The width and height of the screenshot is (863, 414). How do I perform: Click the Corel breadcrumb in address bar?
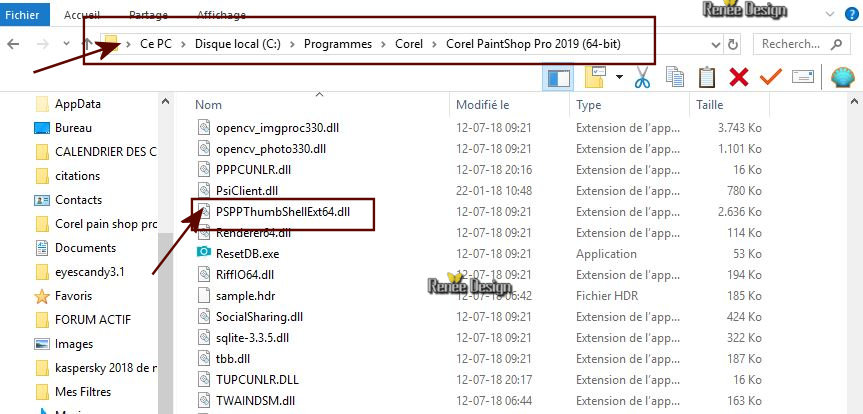tap(409, 44)
